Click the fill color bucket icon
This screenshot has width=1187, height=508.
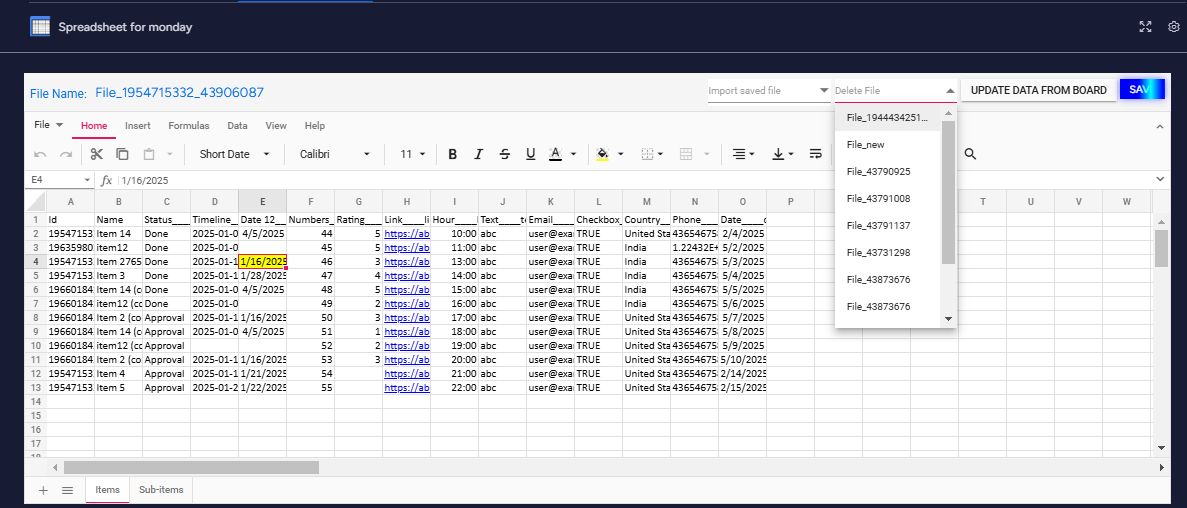pyautogui.click(x=603, y=154)
